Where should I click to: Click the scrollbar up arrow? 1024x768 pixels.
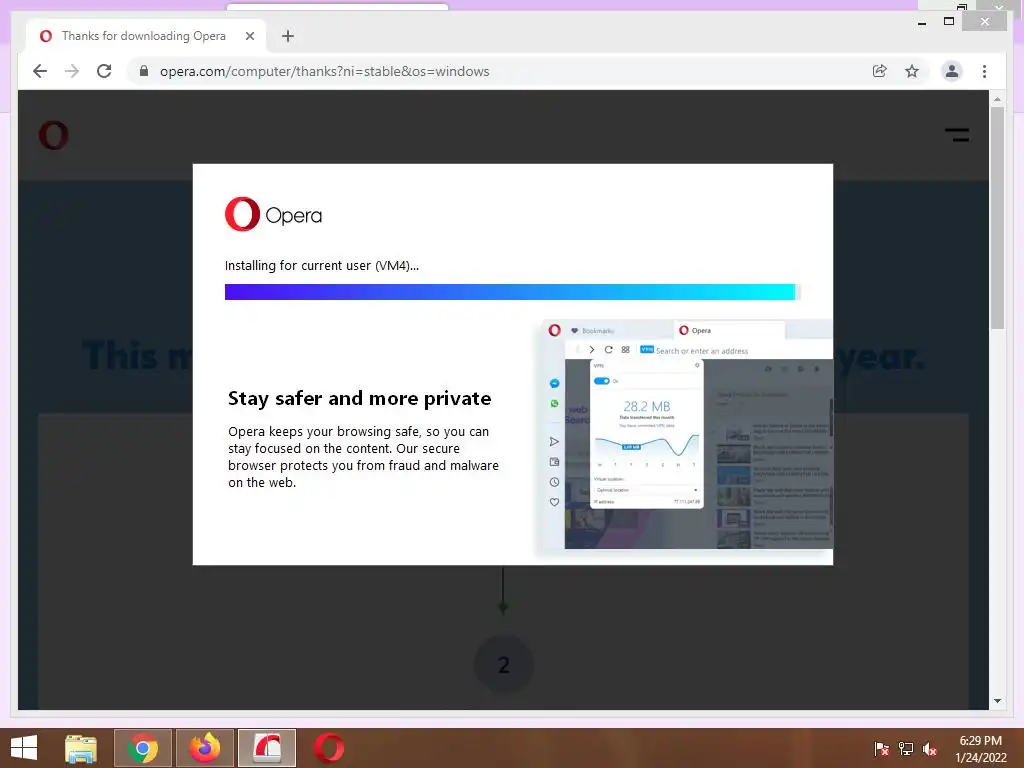997,99
